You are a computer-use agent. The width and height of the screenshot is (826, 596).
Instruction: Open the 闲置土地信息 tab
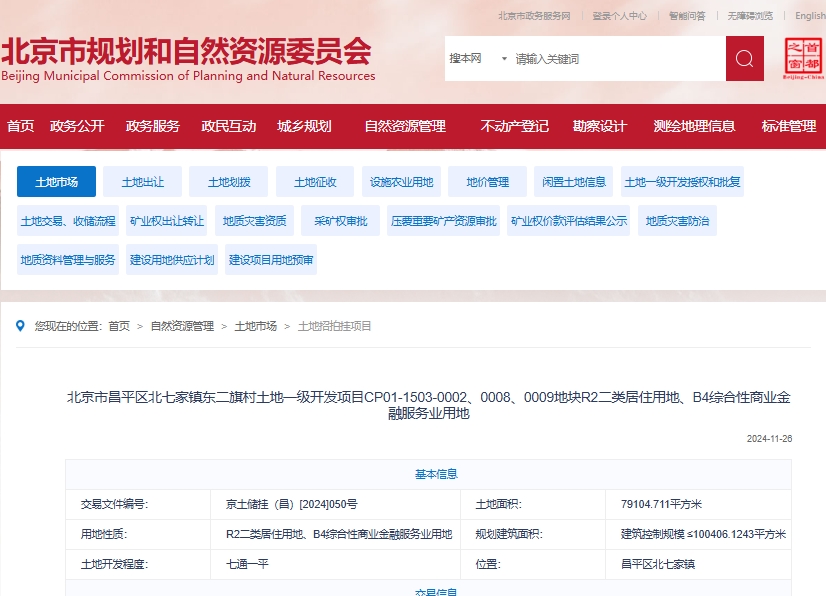tap(574, 182)
